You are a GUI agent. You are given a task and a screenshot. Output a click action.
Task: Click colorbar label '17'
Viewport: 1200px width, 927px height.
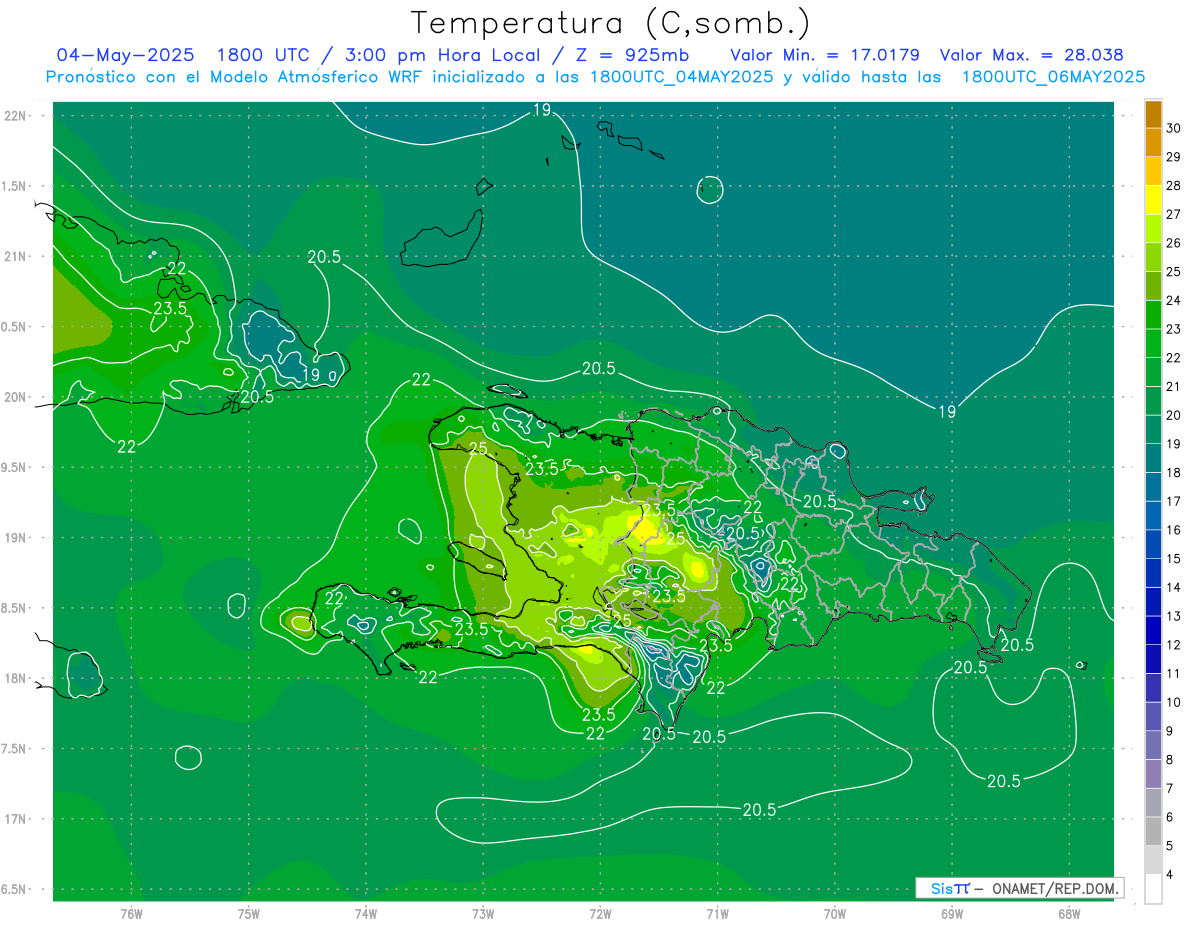[1174, 501]
